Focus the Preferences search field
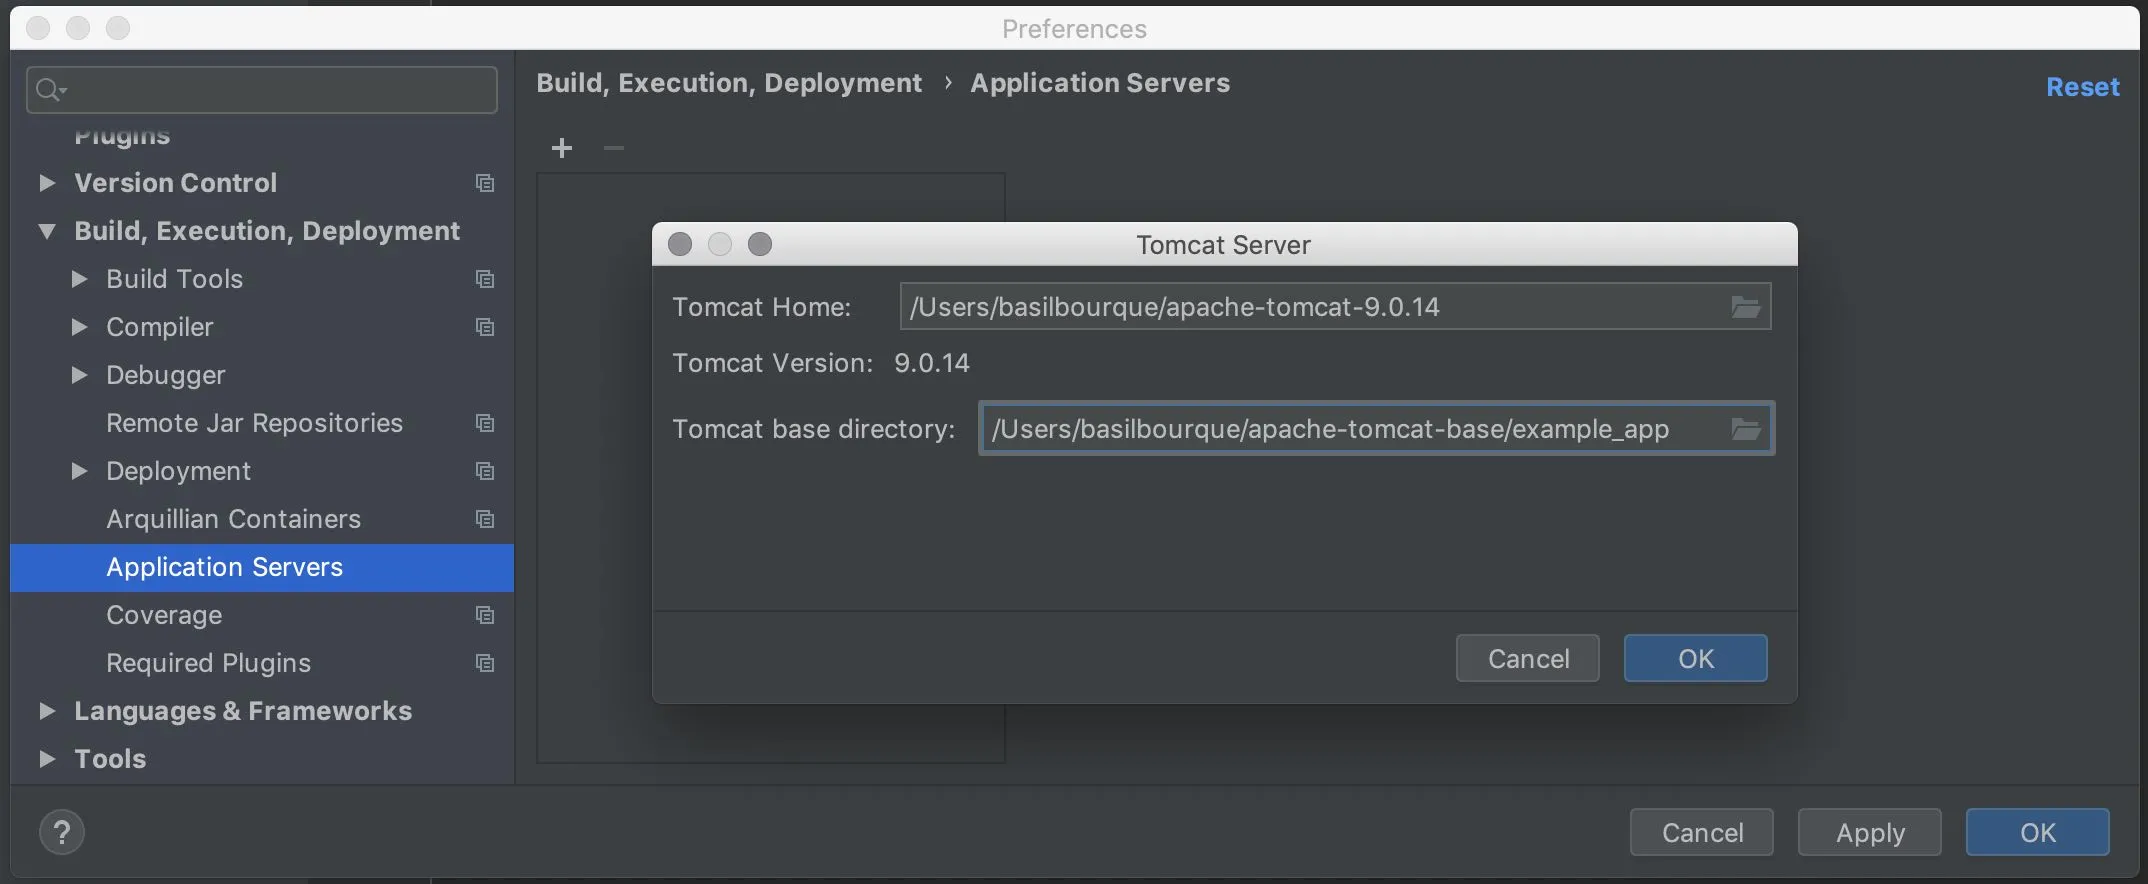This screenshot has width=2148, height=884. tap(262, 90)
